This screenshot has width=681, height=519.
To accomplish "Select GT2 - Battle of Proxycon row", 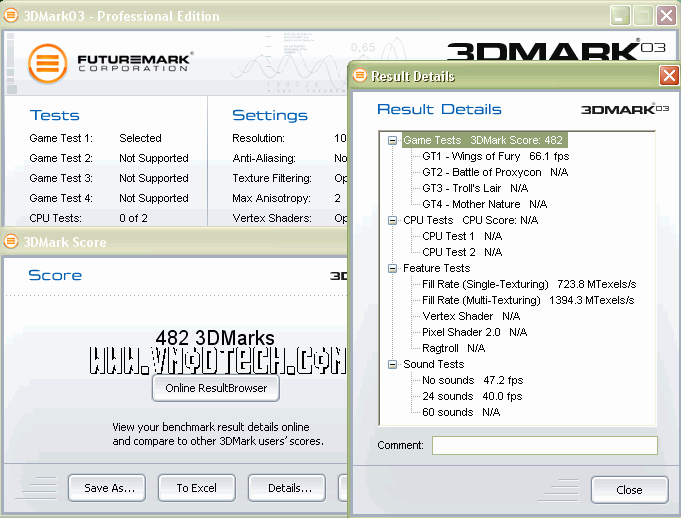I will pyautogui.click(x=495, y=172).
